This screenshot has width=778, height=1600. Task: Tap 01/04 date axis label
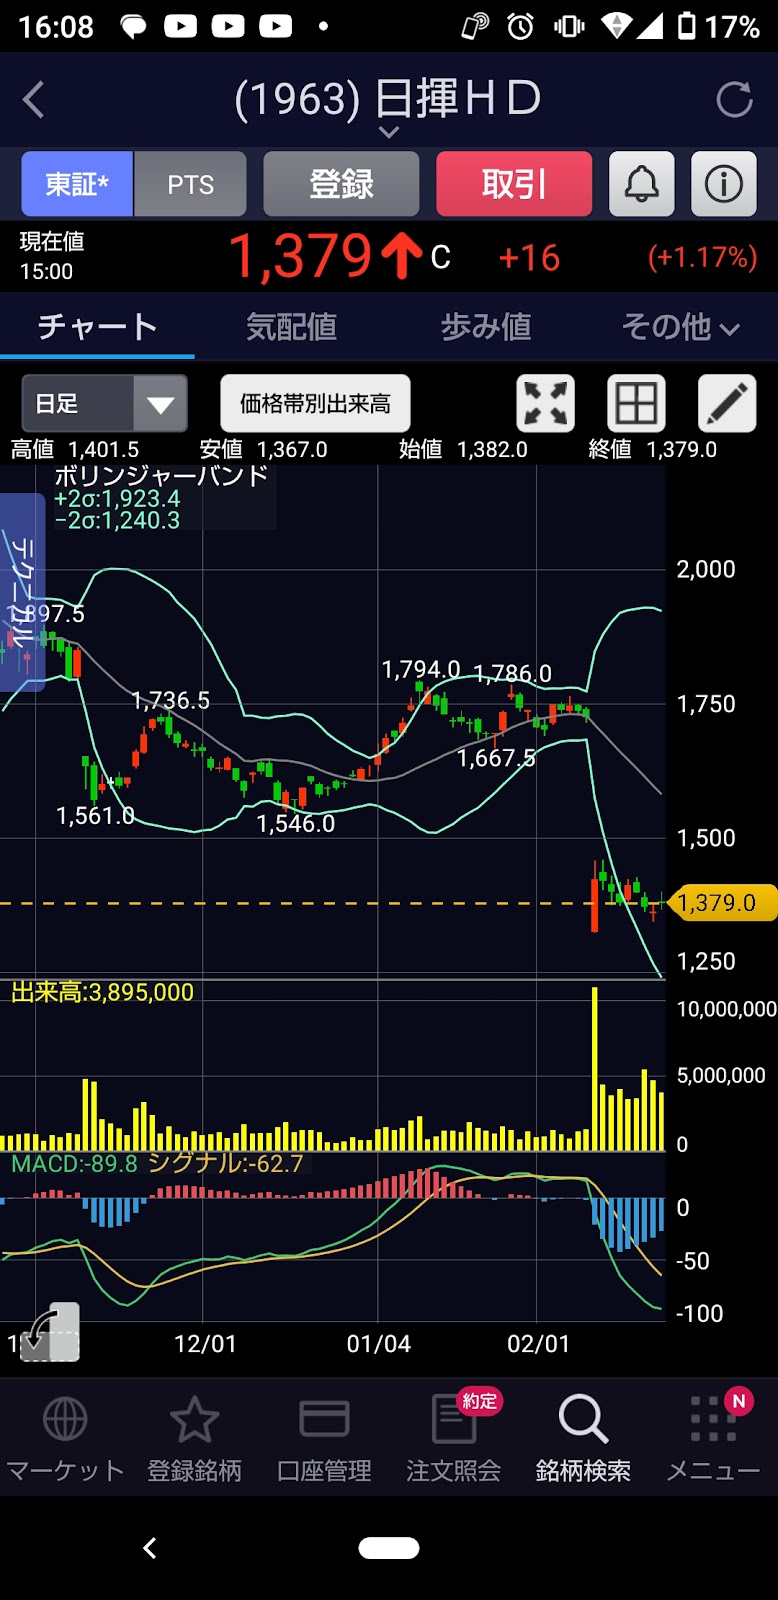coord(379,1343)
